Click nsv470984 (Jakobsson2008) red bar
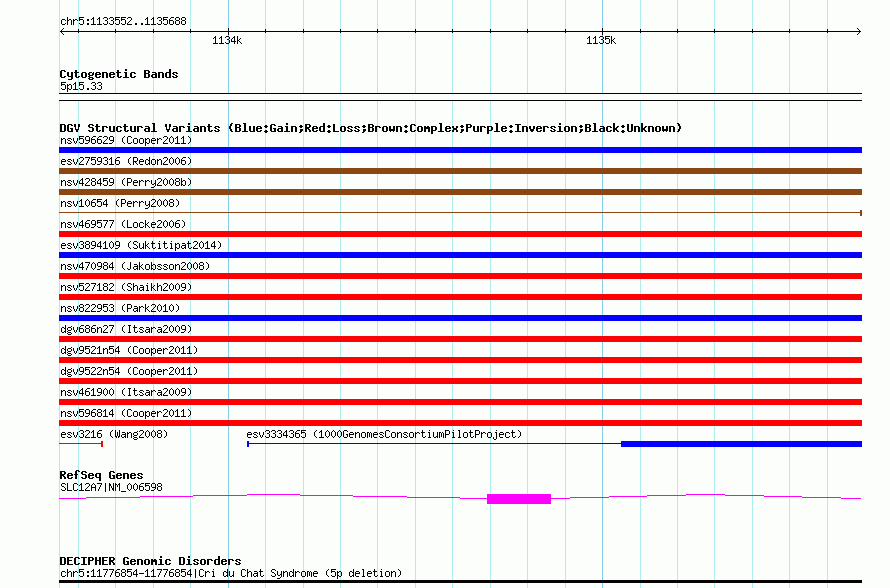 click(460, 276)
